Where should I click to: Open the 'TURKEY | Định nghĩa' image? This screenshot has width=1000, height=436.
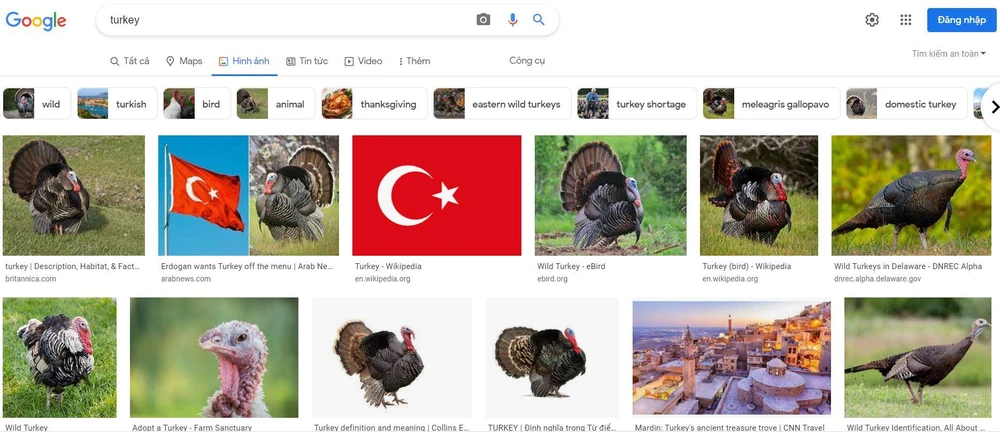click(552, 358)
